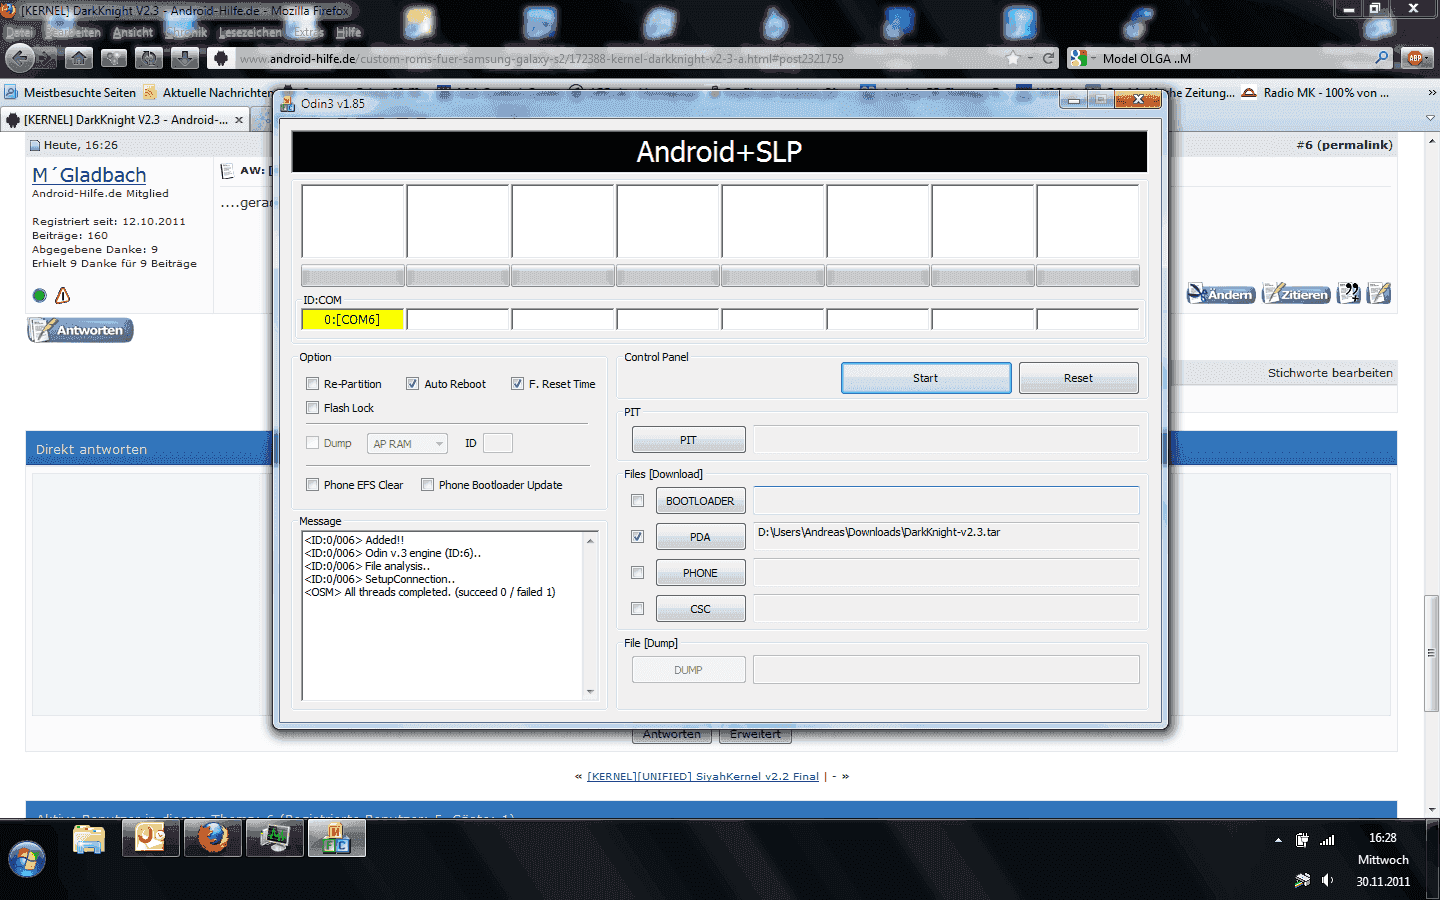
Task: Open Ansicht menu in Firefox
Action: click(133, 32)
